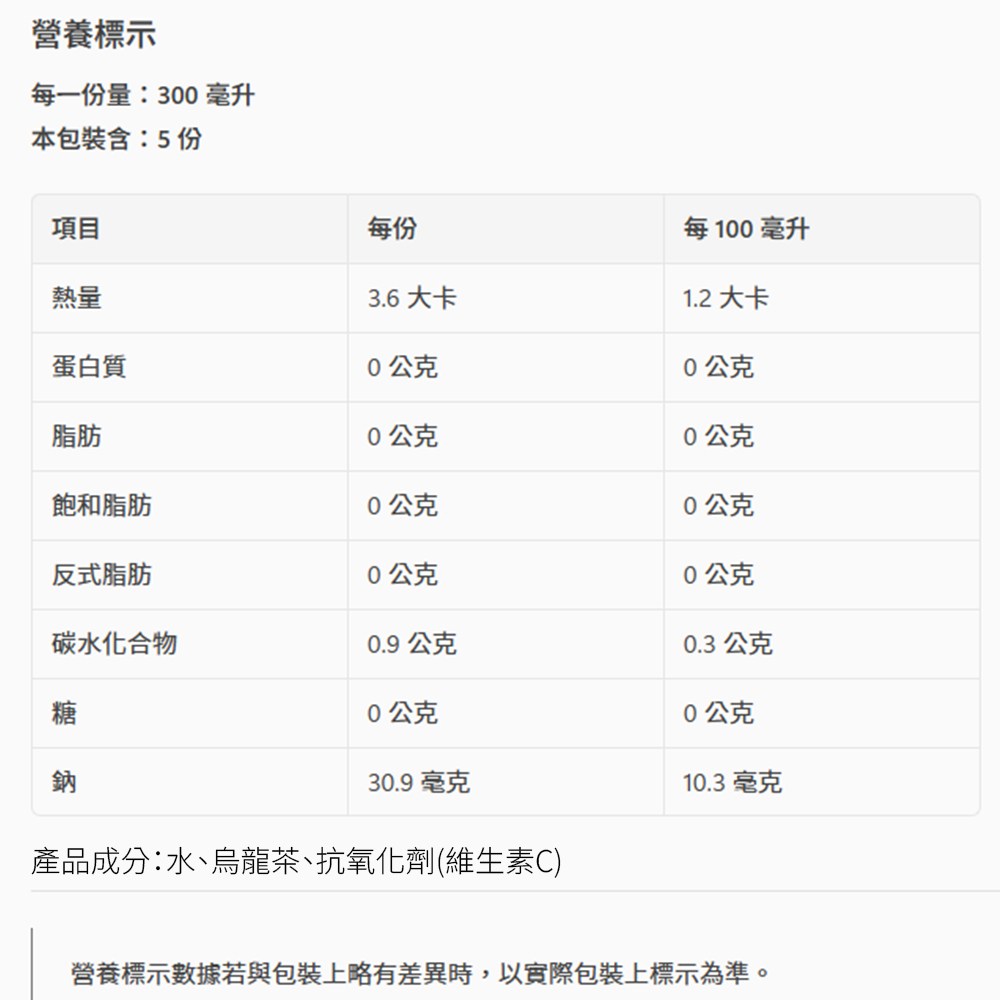Select the 脂肪 row label
The image size is (1000, 1000).
click(76, 436)
